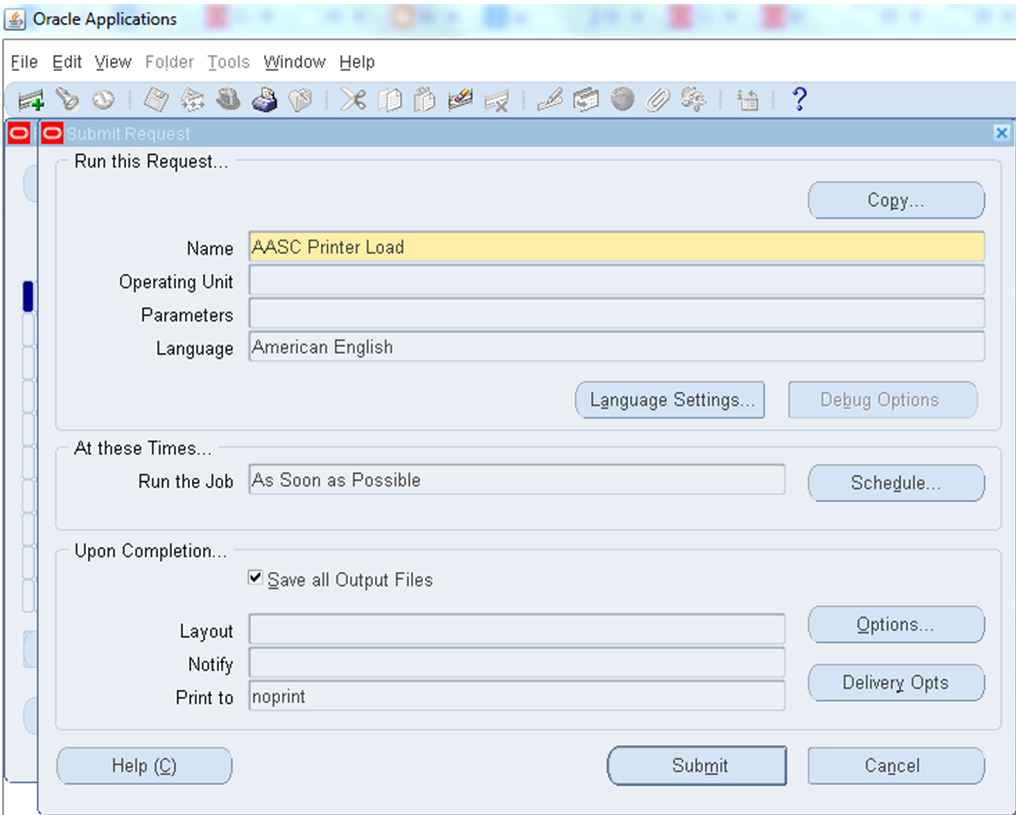Viewport: 1016px width, 815px height.
Task: Open Delivery Opts
Action: coord(896,682)
